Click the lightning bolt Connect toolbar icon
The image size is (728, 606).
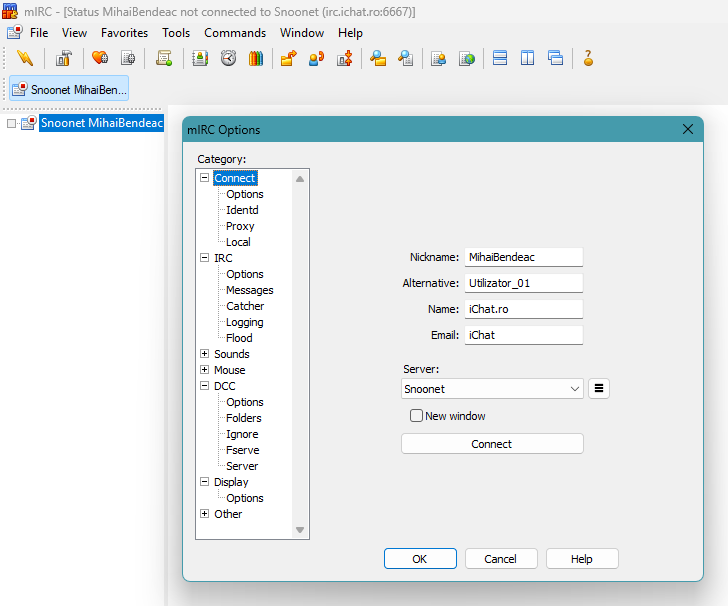25,58
